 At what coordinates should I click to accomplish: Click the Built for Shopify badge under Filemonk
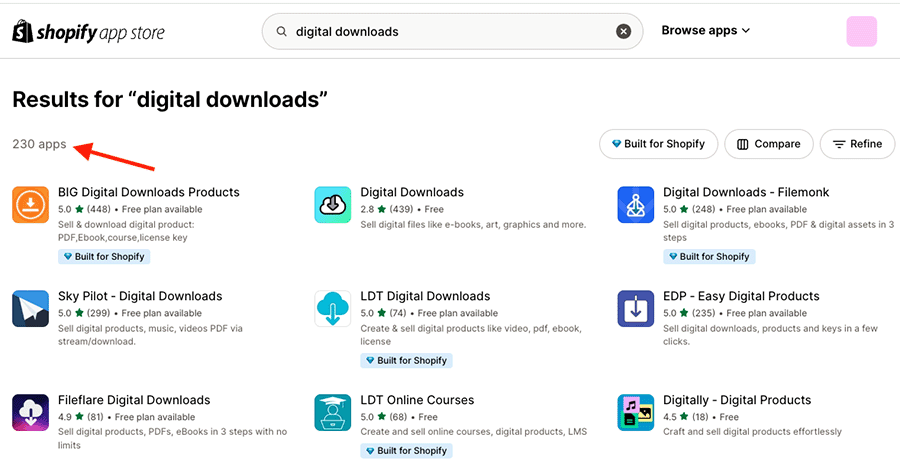coord(708,257)
